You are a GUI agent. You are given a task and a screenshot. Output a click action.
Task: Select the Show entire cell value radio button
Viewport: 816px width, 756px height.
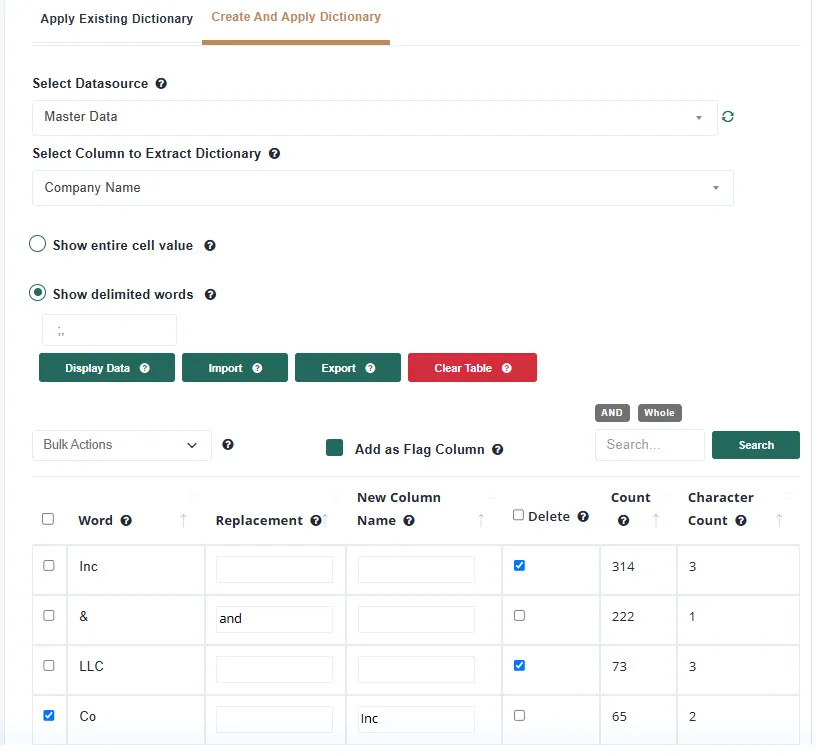coord(37,244)
